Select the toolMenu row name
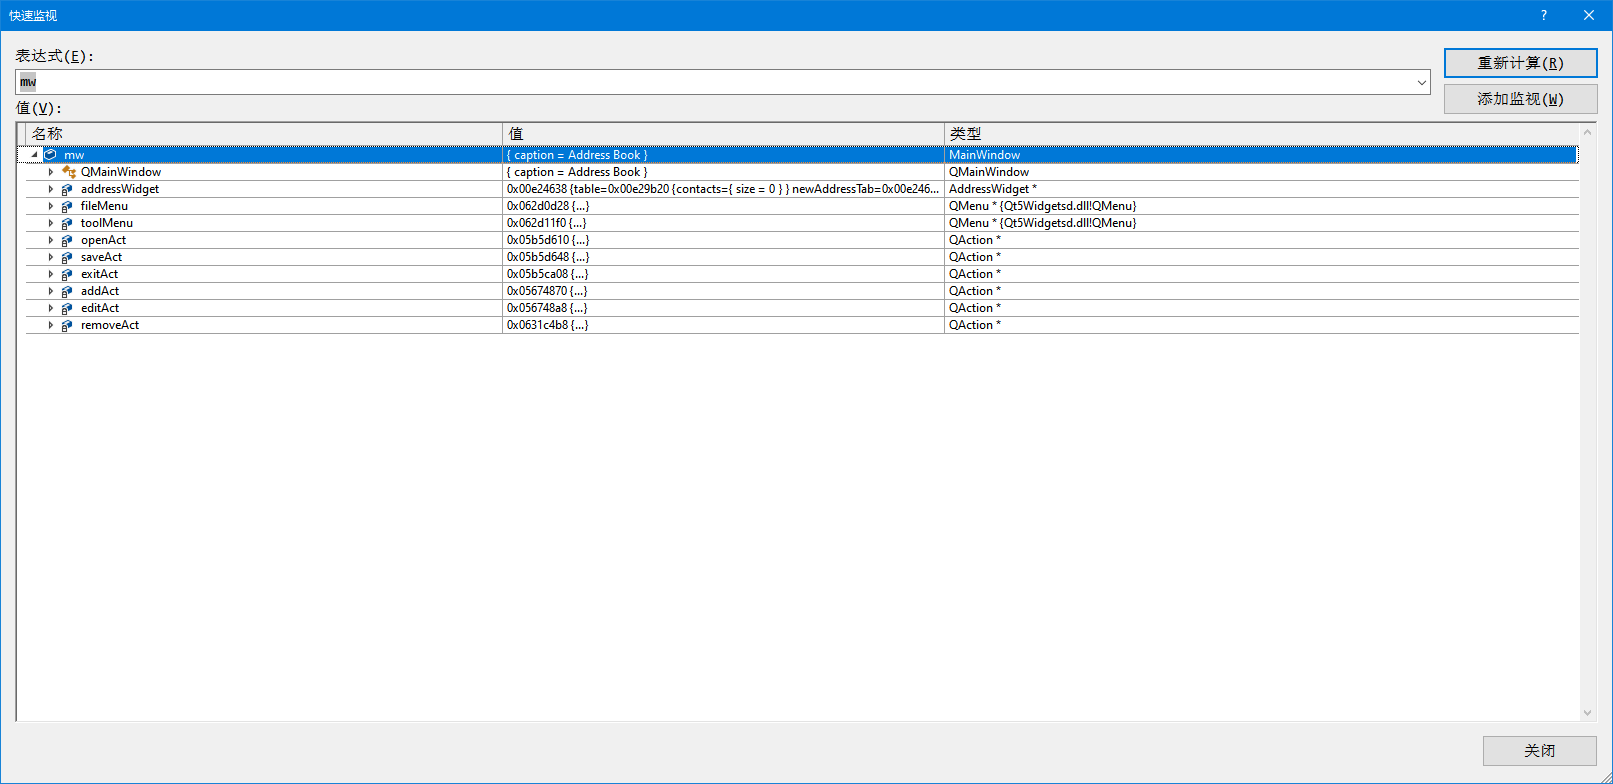The width and height of the screenshot is (1613, 784). 107,223
